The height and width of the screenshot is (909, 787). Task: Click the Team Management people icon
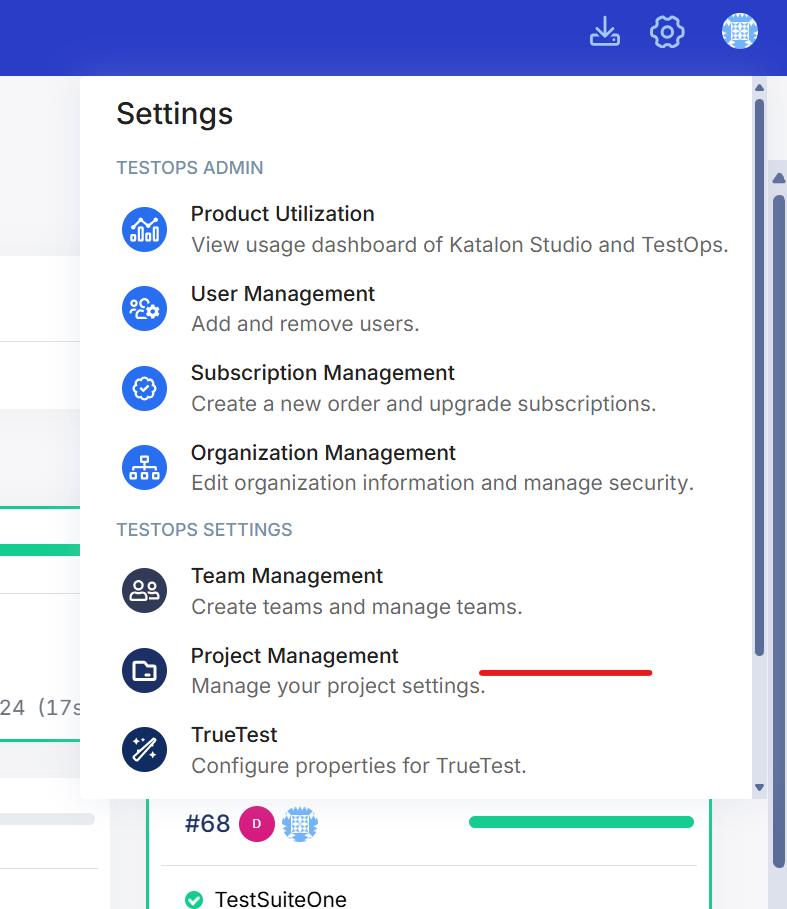click(x=144, y=590)
